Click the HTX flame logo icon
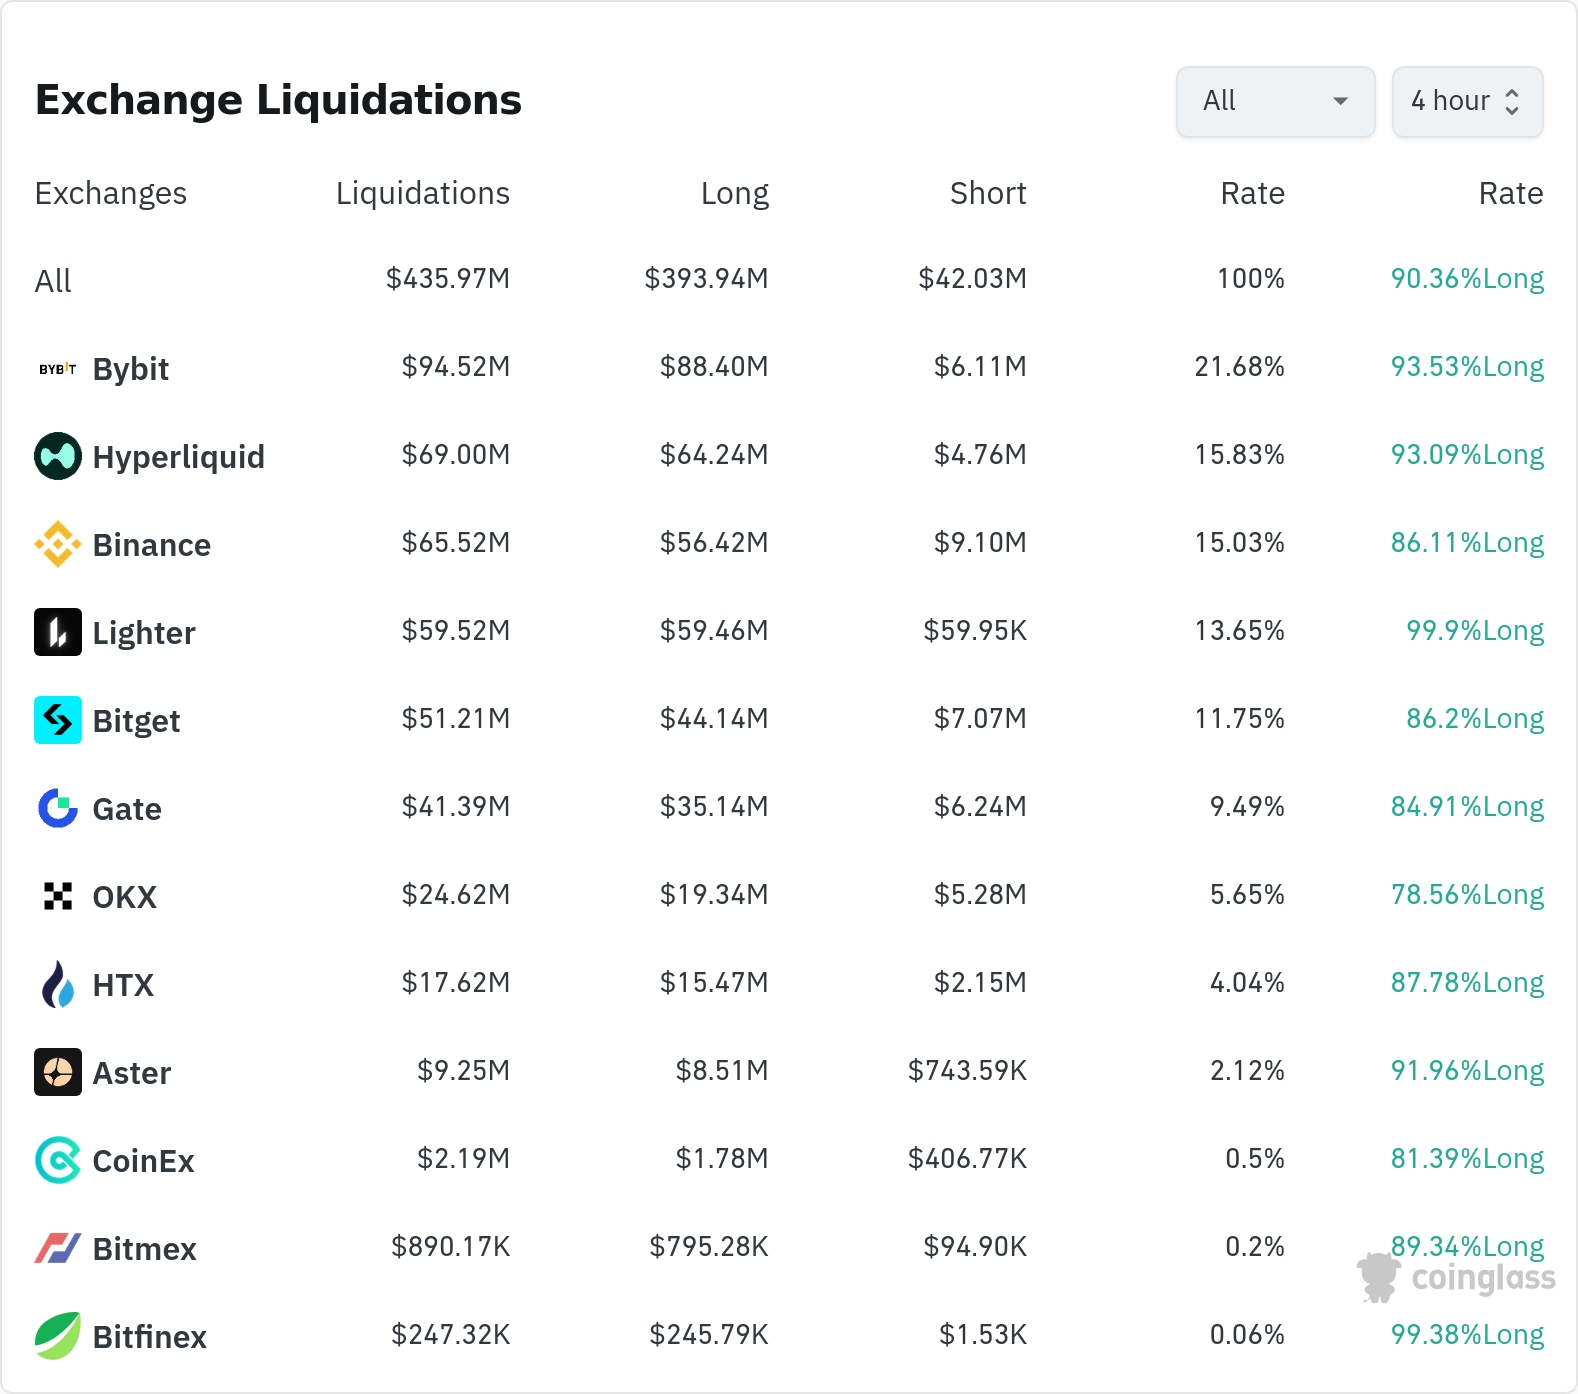1578x1394 pixels. (x=58, y=984)
